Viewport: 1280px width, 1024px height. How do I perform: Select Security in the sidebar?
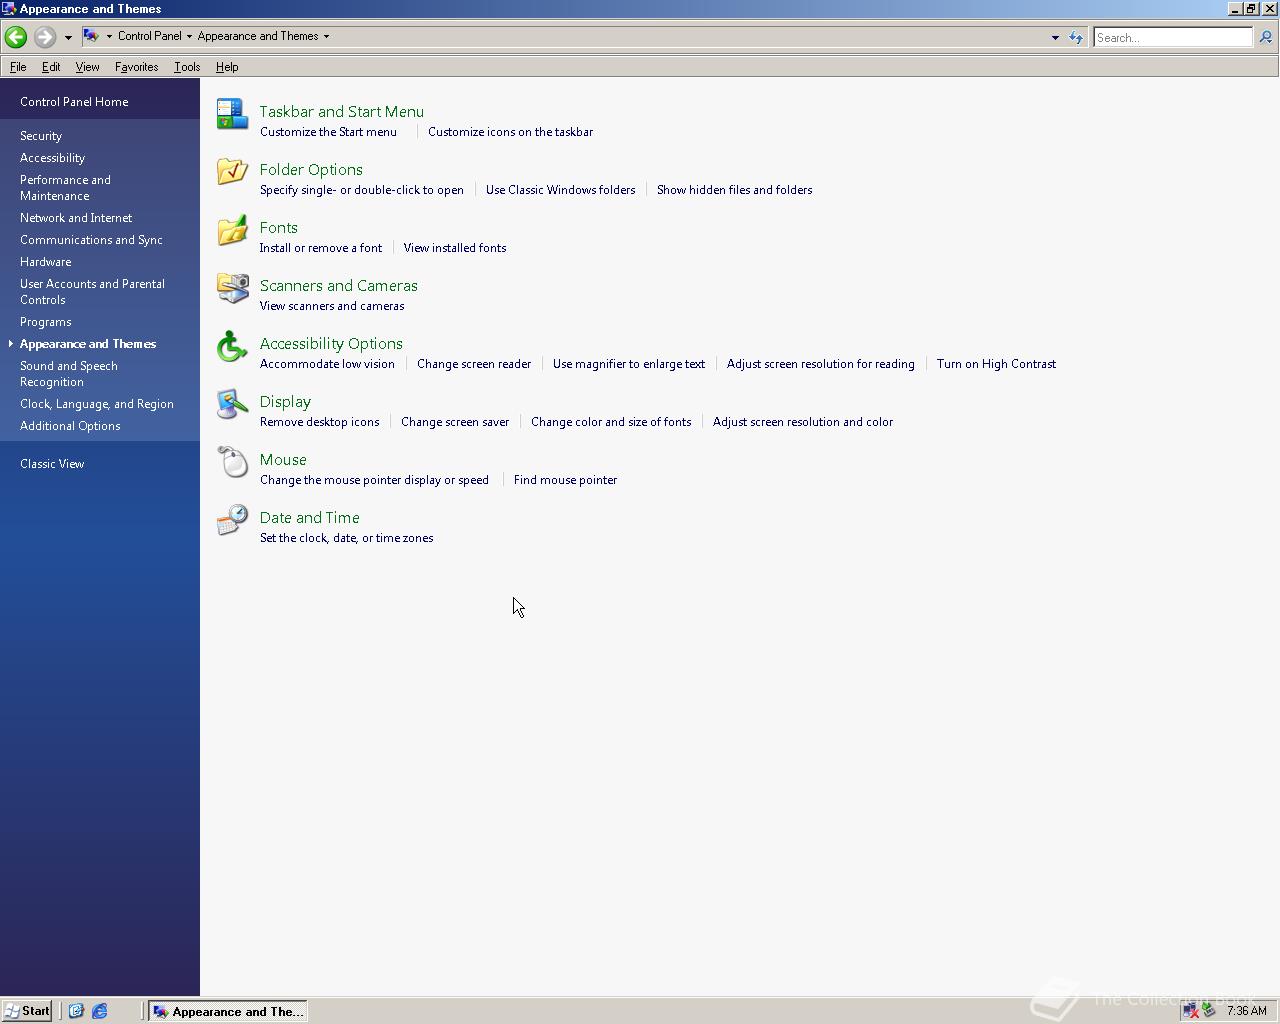(41, 136)
